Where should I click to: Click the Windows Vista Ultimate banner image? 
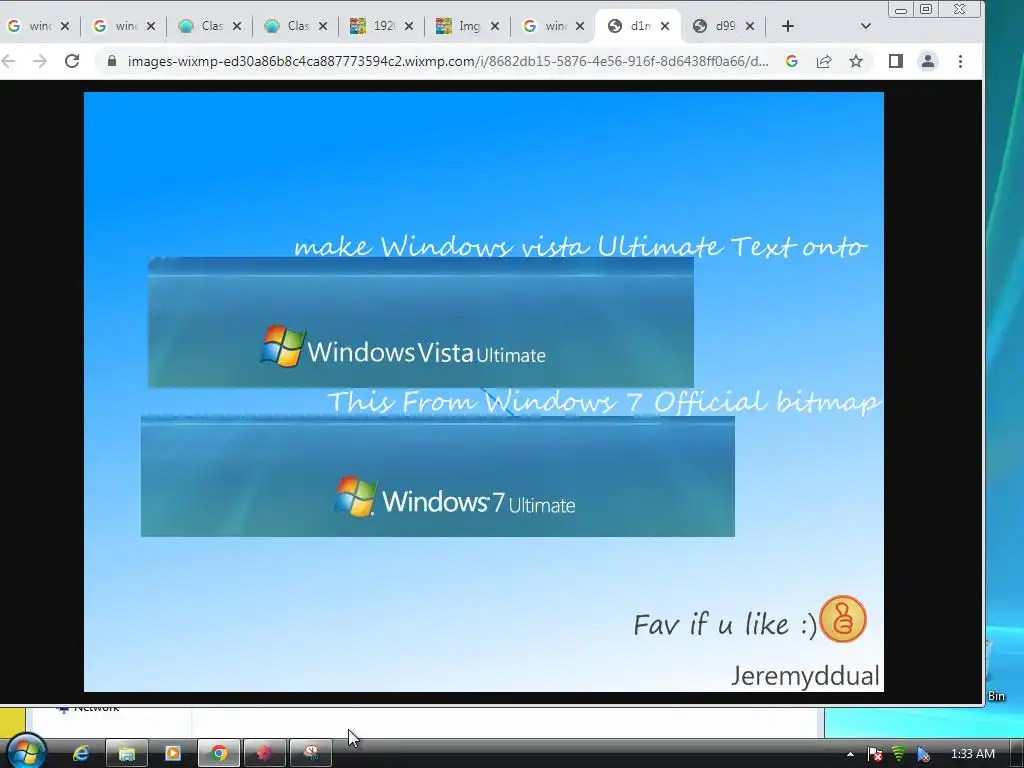click(x=421, y=322)
